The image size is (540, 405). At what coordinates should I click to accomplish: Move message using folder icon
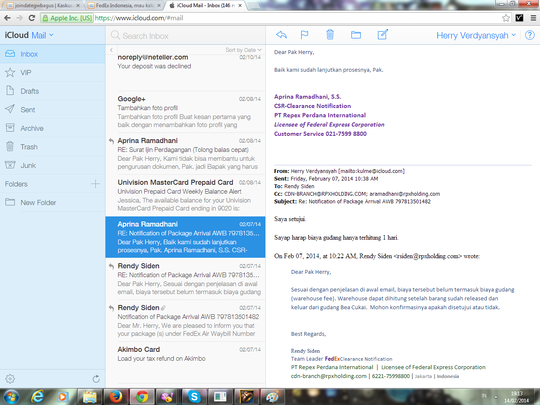(x=356, y=35)
